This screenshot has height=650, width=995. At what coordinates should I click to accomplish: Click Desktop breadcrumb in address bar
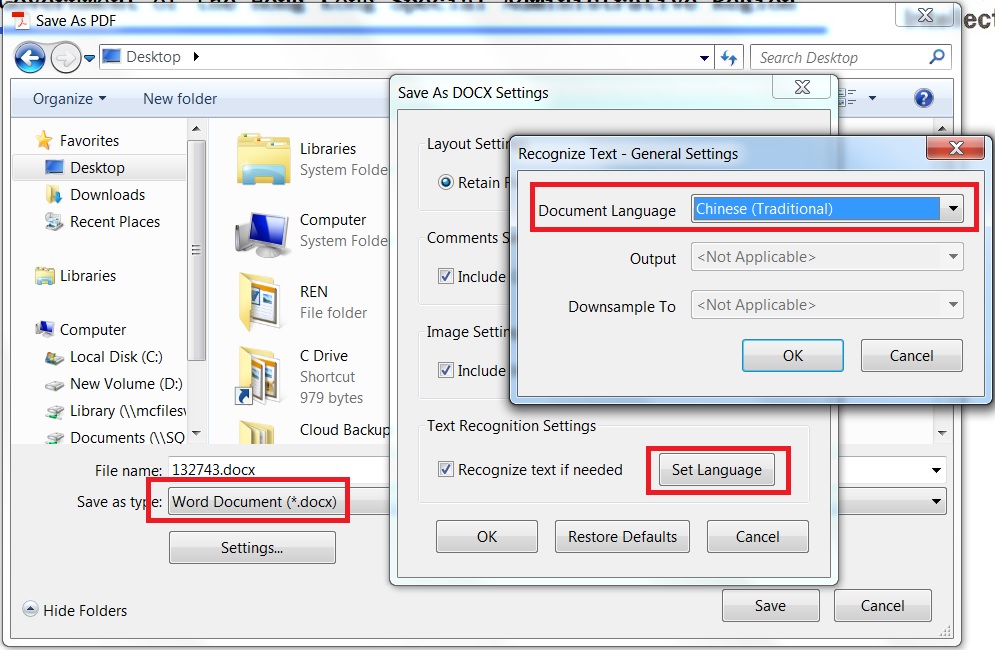pyautogui.click(x=153, y=57)
